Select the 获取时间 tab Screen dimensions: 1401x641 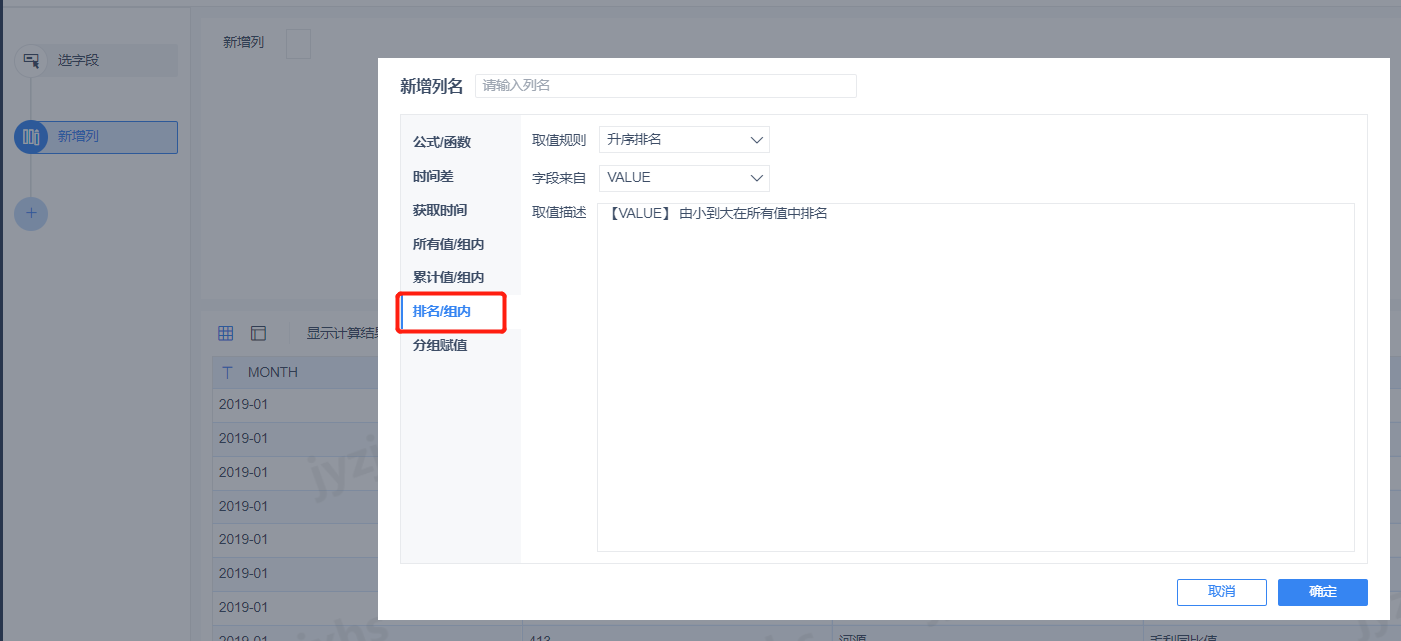coord(440,210)
